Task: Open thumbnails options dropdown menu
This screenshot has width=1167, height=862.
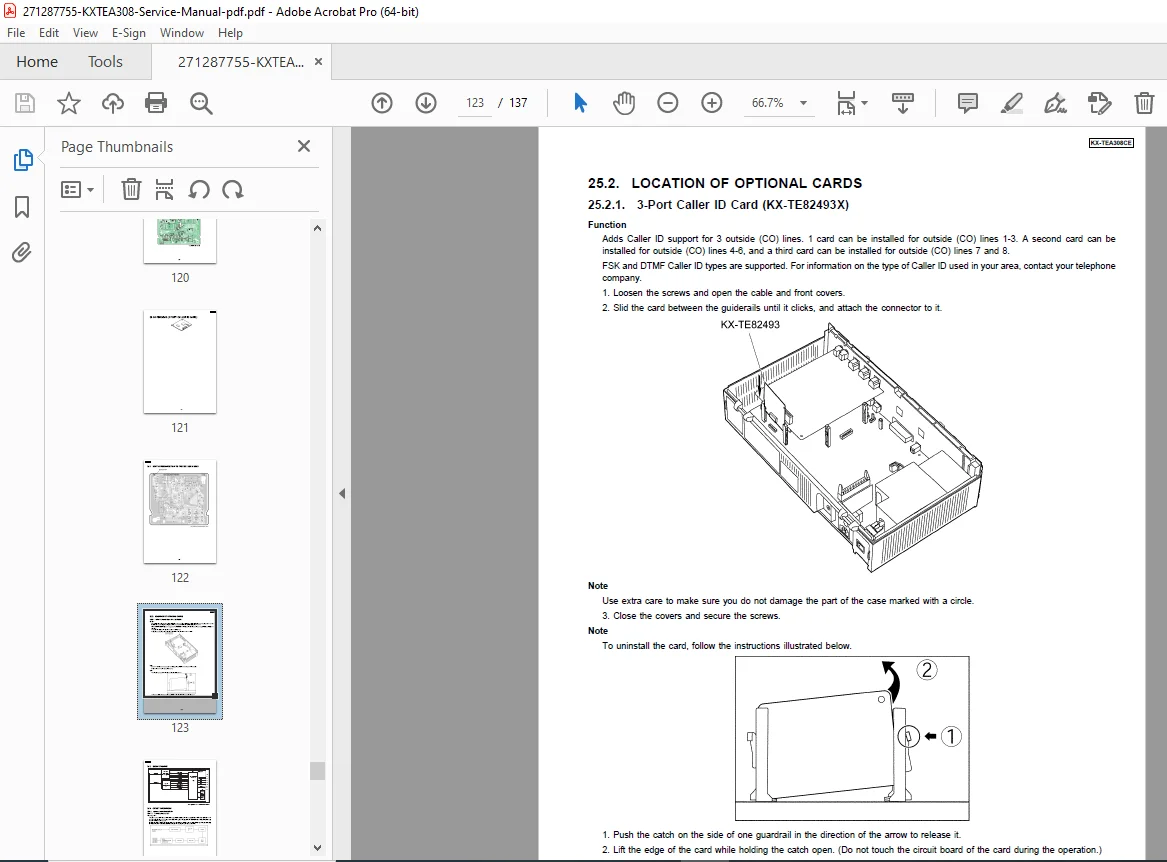Action: pyautogui.click(x=77, y=190)
